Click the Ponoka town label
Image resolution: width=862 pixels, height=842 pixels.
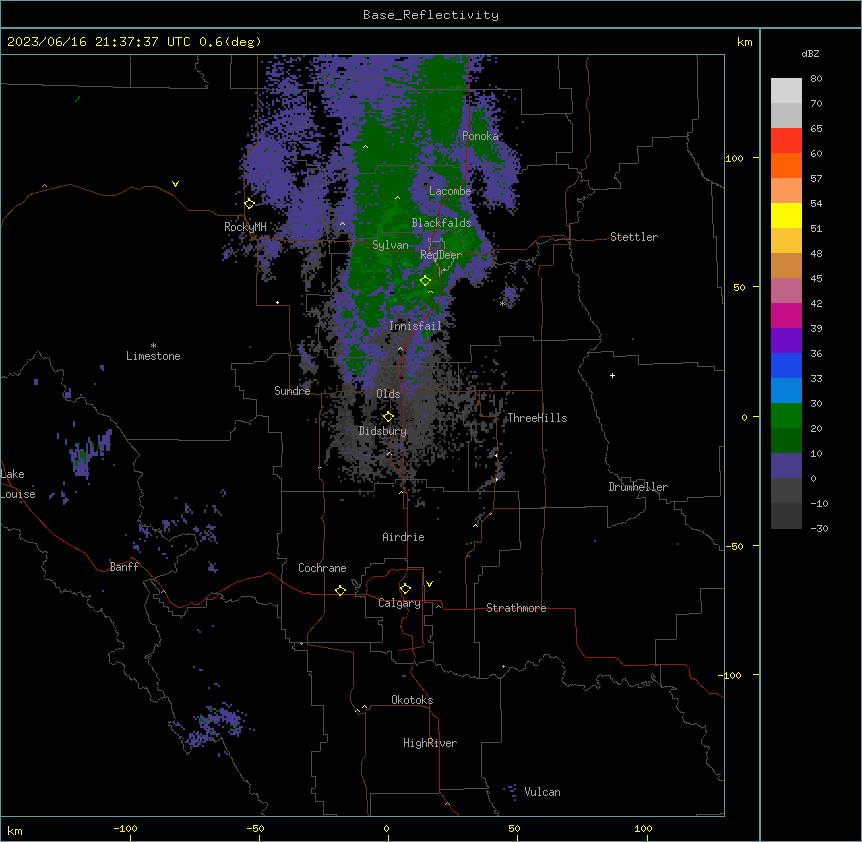pos(480,136)
